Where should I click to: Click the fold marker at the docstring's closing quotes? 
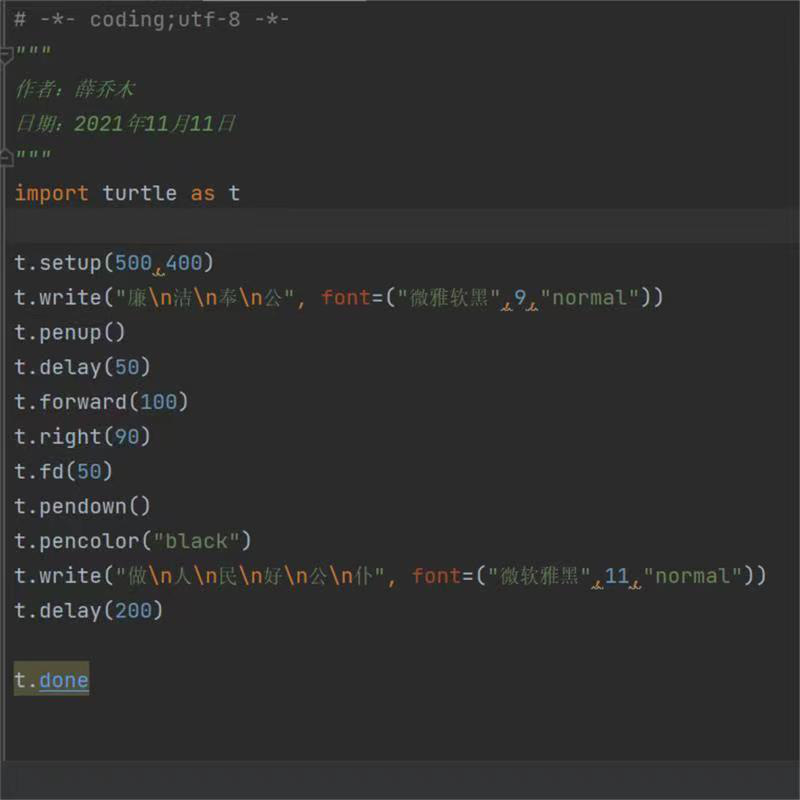tap(6, 157)
